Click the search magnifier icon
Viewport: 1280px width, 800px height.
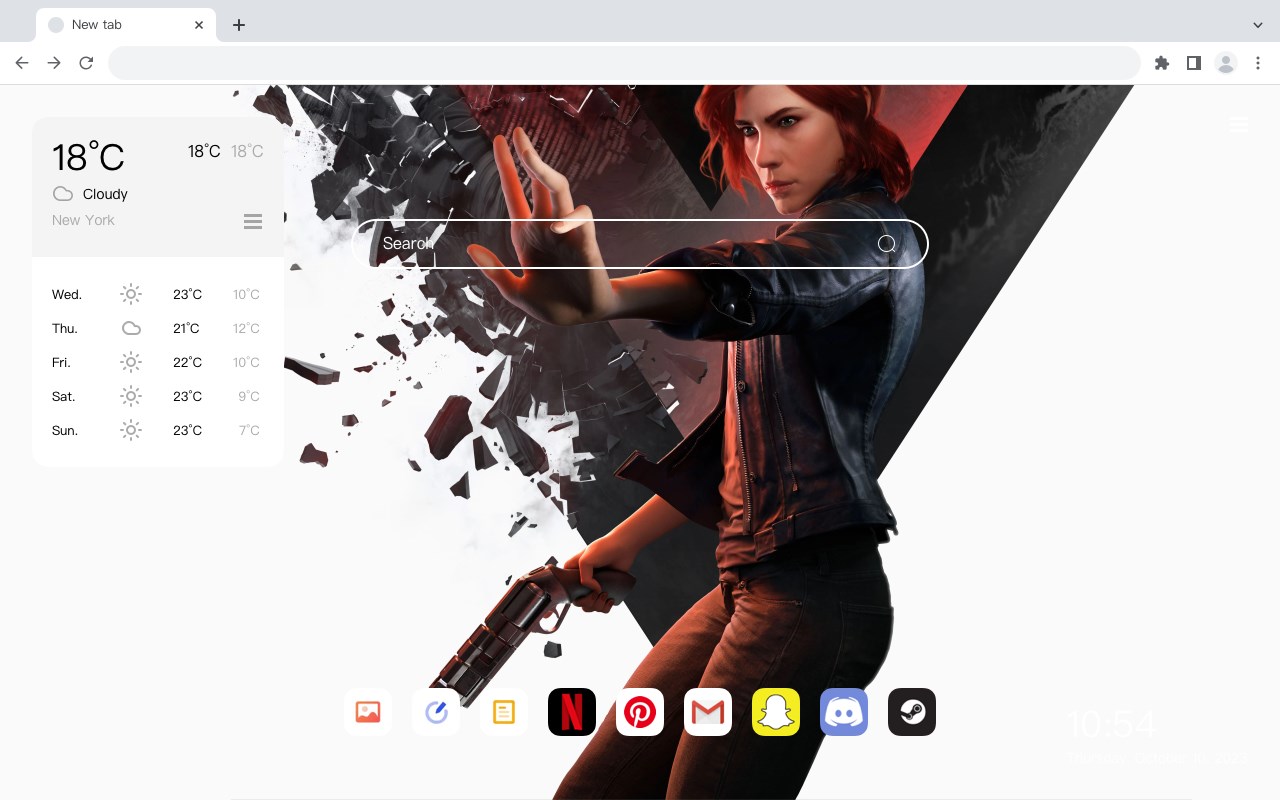click(886, 244)
